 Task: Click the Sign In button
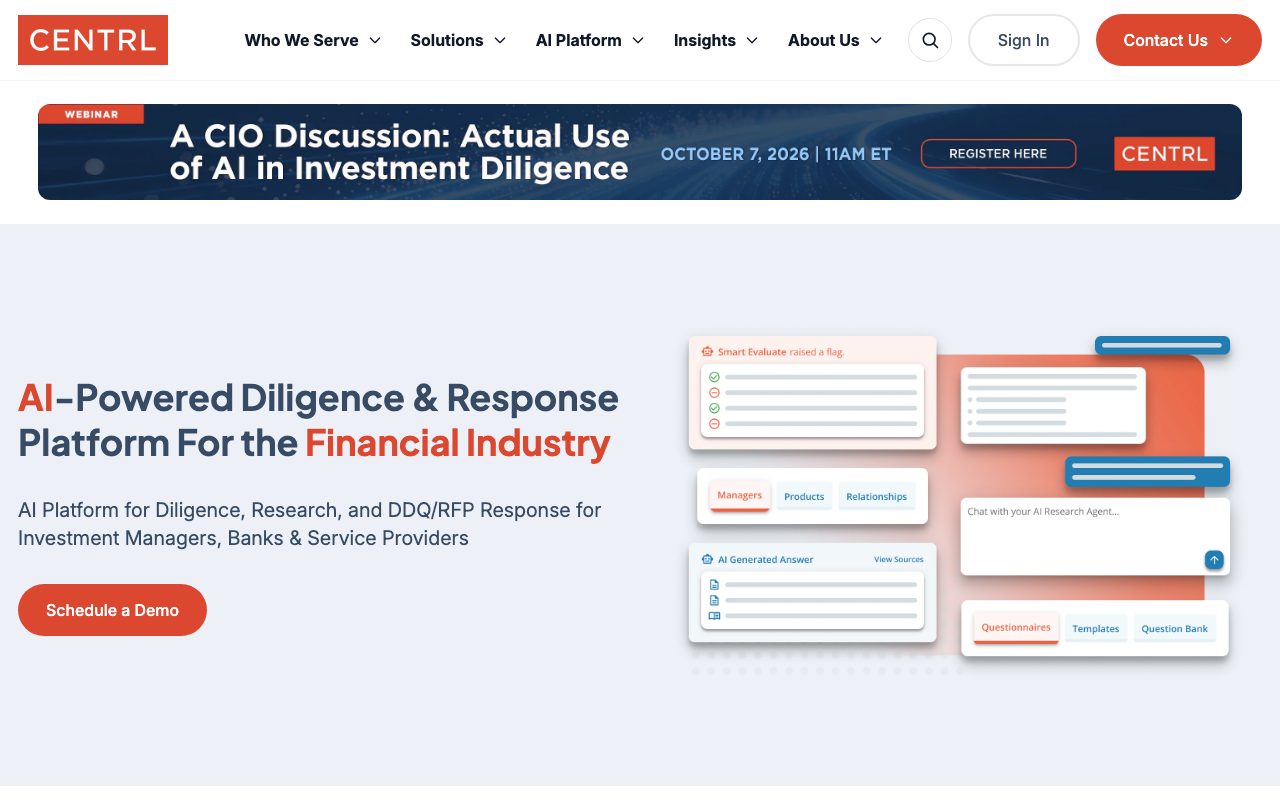[1023, 40]
